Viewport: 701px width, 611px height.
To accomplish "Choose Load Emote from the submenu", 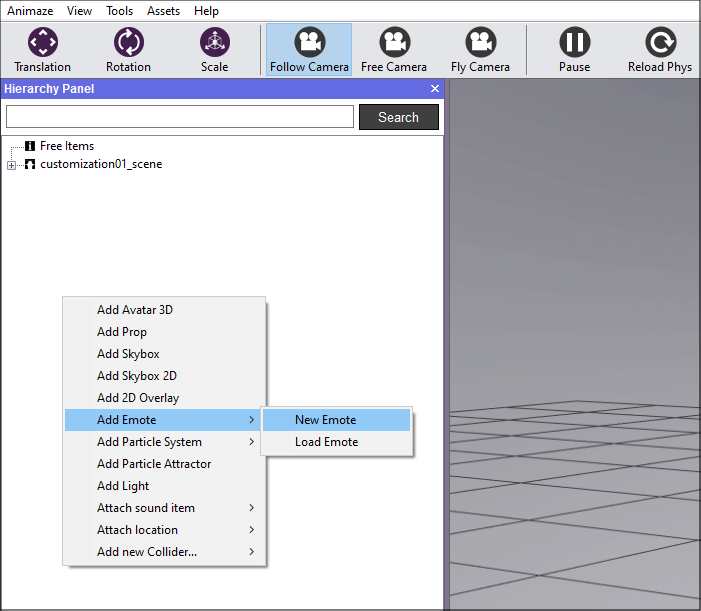I will pos(326,442).
